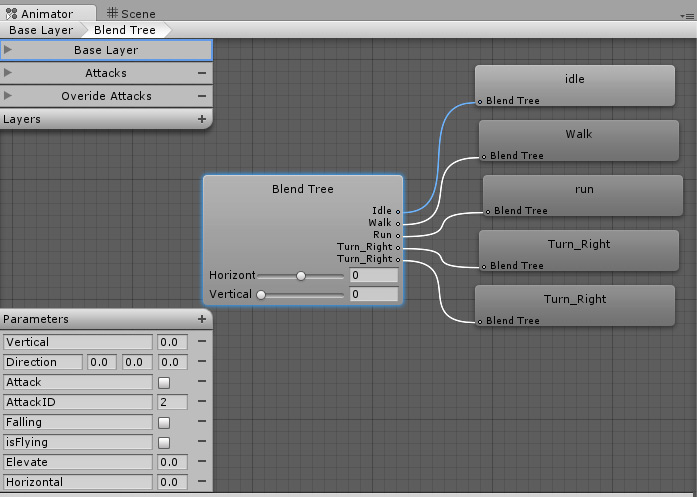Expand the Attacks layer triangle

(9, 73)
